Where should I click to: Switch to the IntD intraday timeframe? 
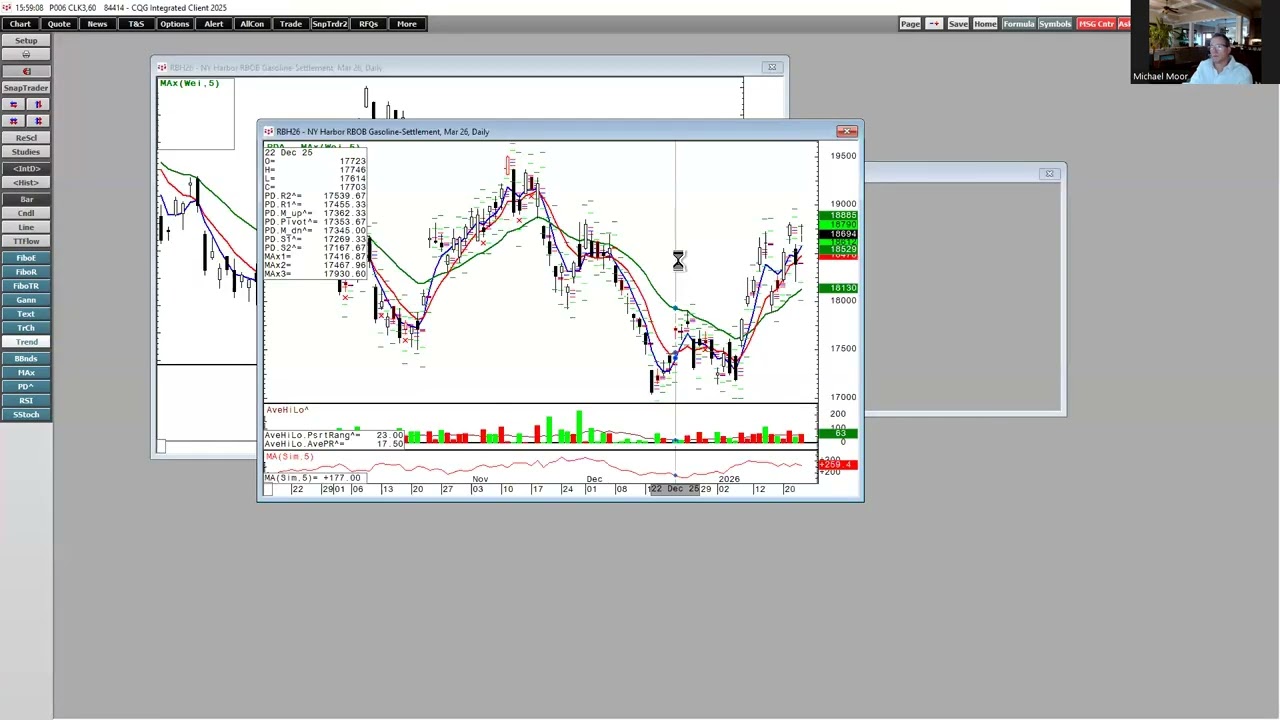(x=26, y=168)
